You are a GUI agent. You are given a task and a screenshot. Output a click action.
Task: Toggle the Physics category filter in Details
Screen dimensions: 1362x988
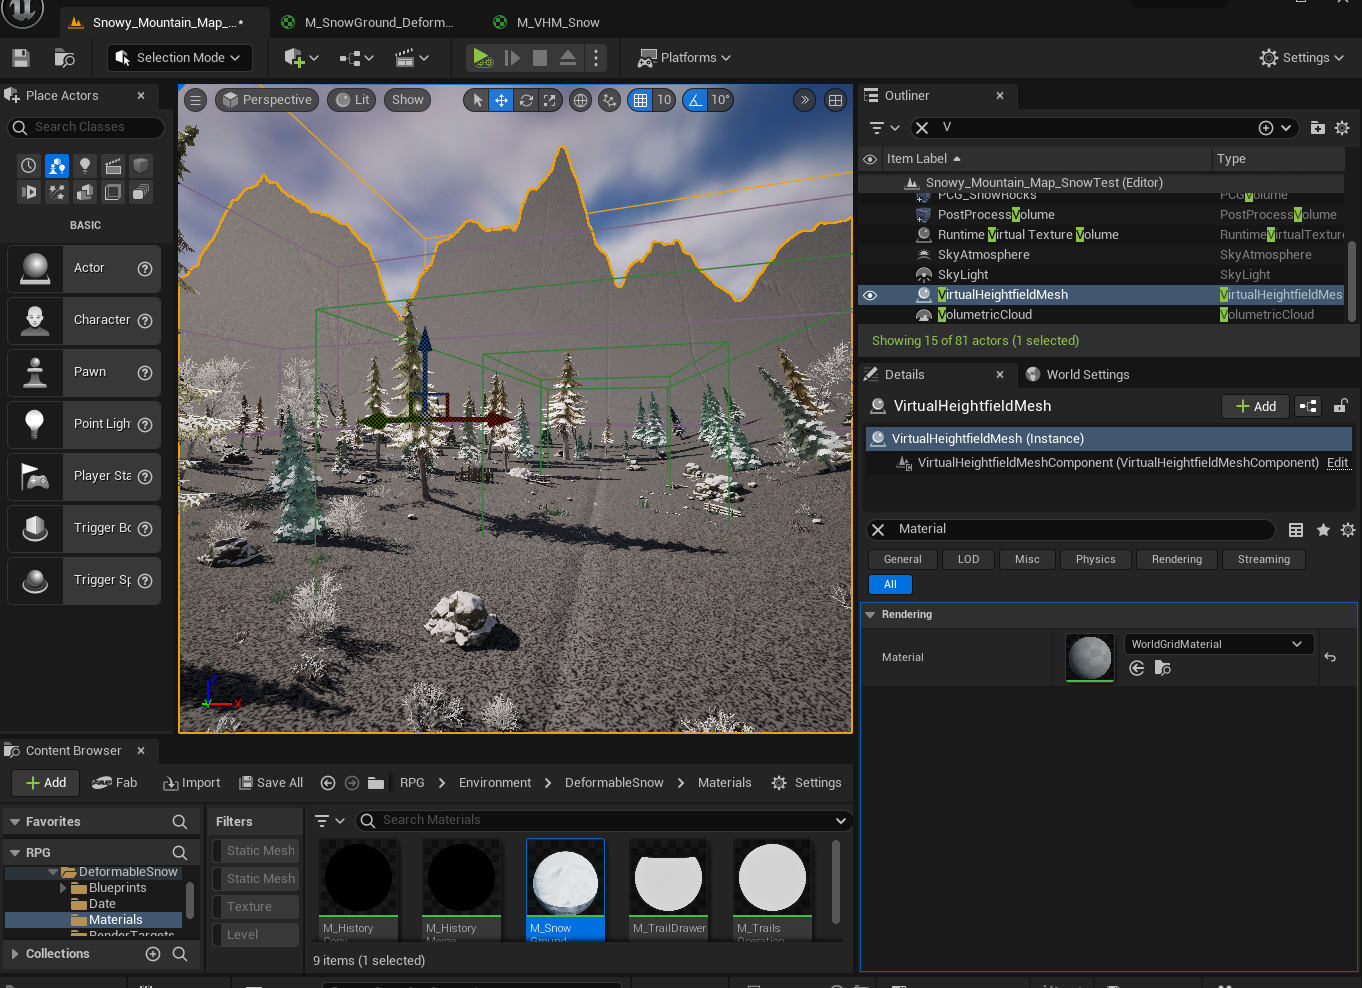pyautogui.click(x=1096, y=560)
